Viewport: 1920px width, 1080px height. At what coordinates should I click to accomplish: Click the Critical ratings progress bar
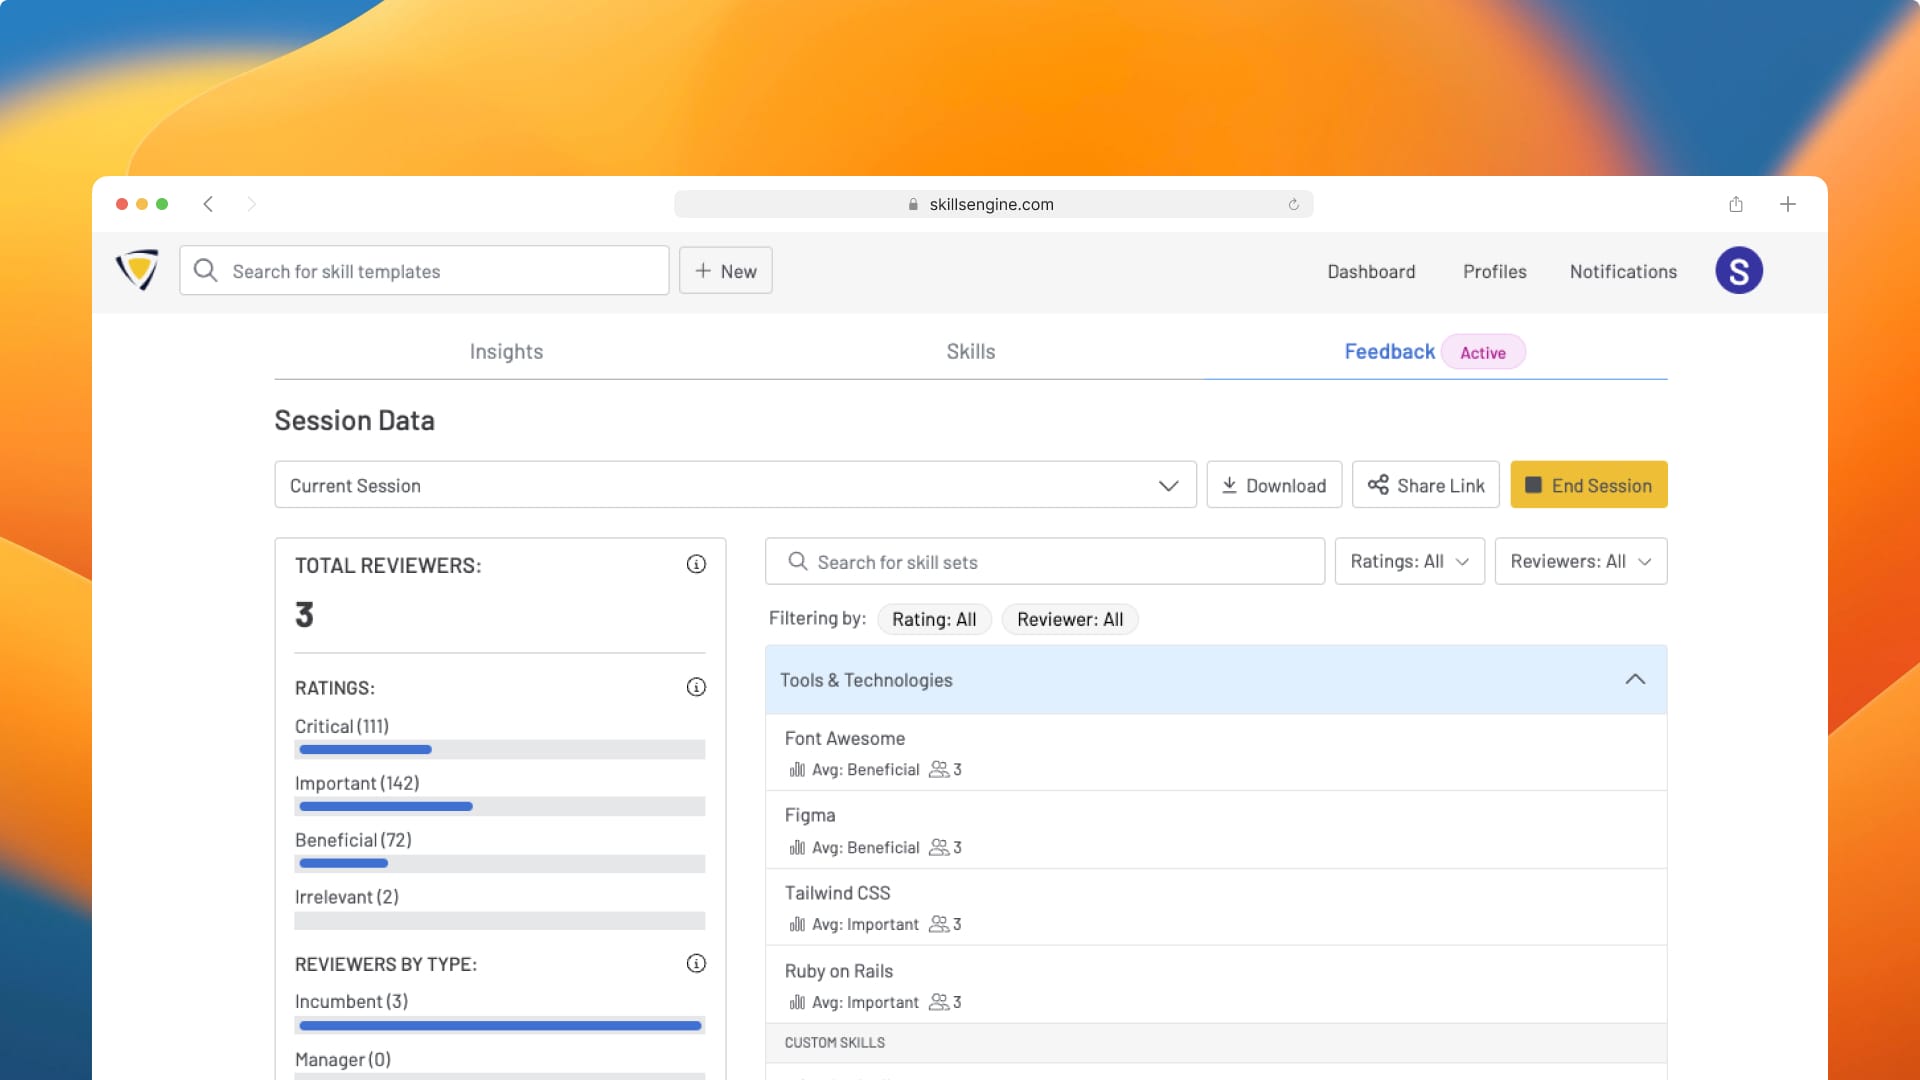pos(499,749)
